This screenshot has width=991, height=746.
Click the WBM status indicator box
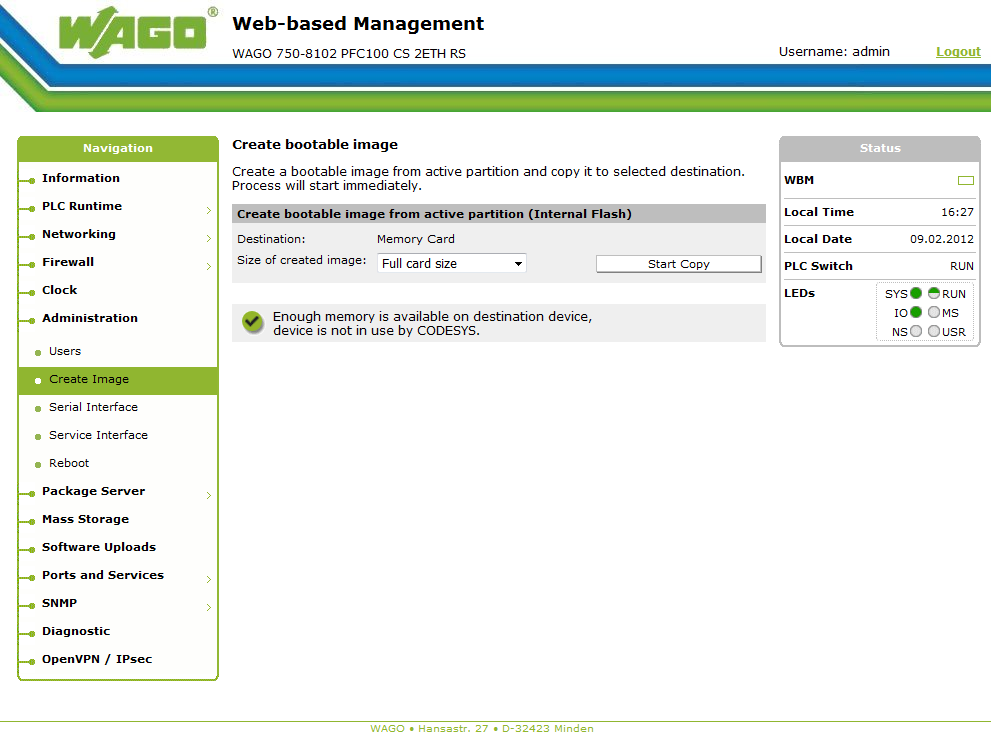pos(965,181)
